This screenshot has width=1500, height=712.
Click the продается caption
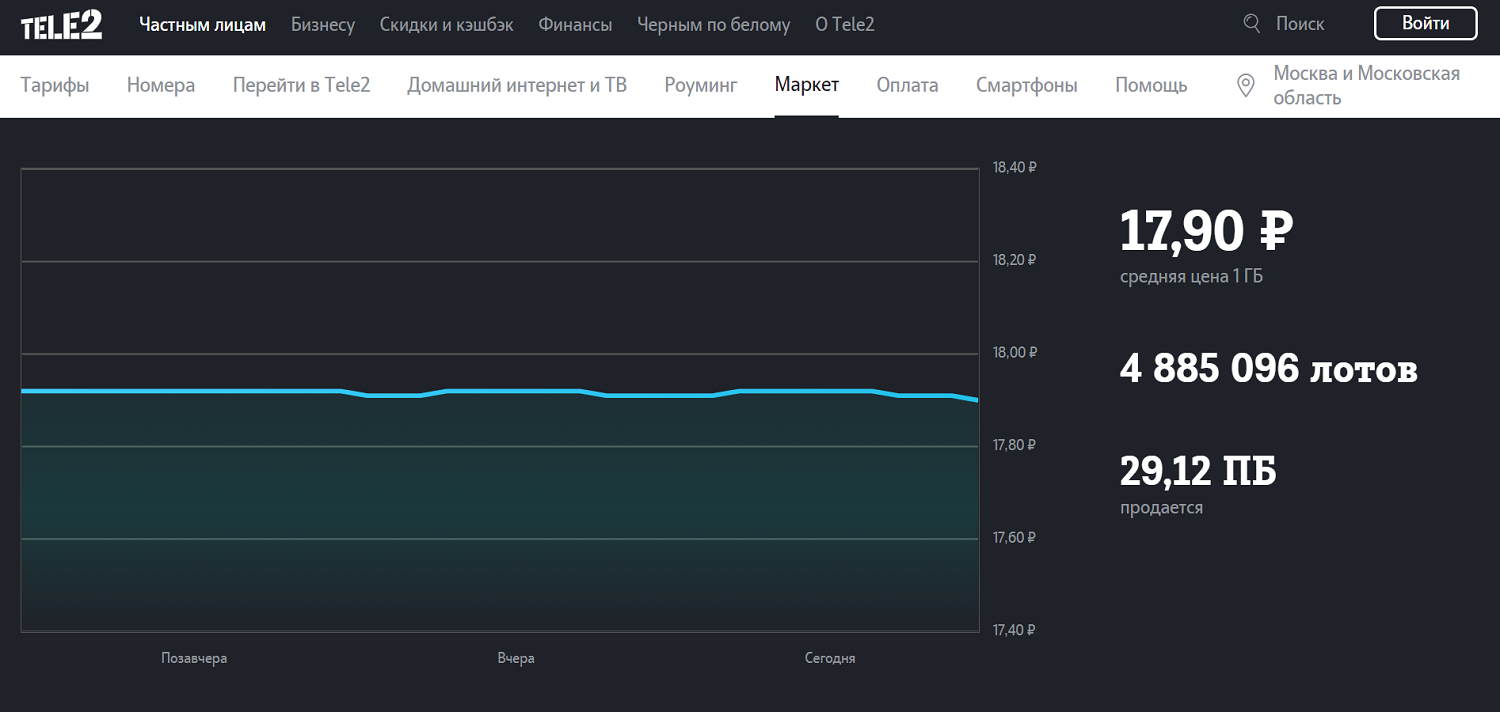(1161, 508)
